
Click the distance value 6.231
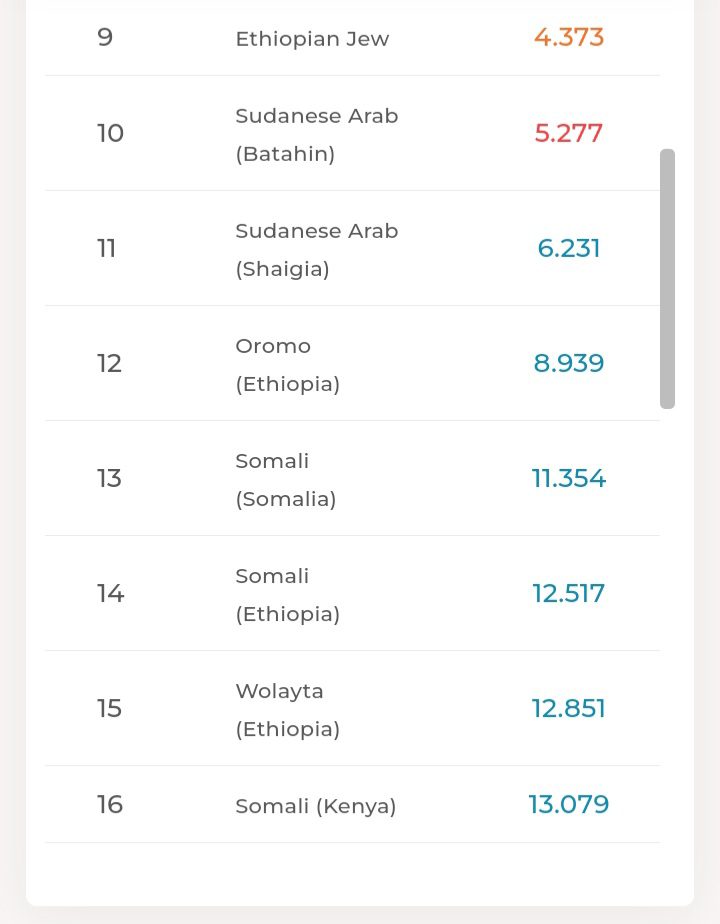[569, 248]
